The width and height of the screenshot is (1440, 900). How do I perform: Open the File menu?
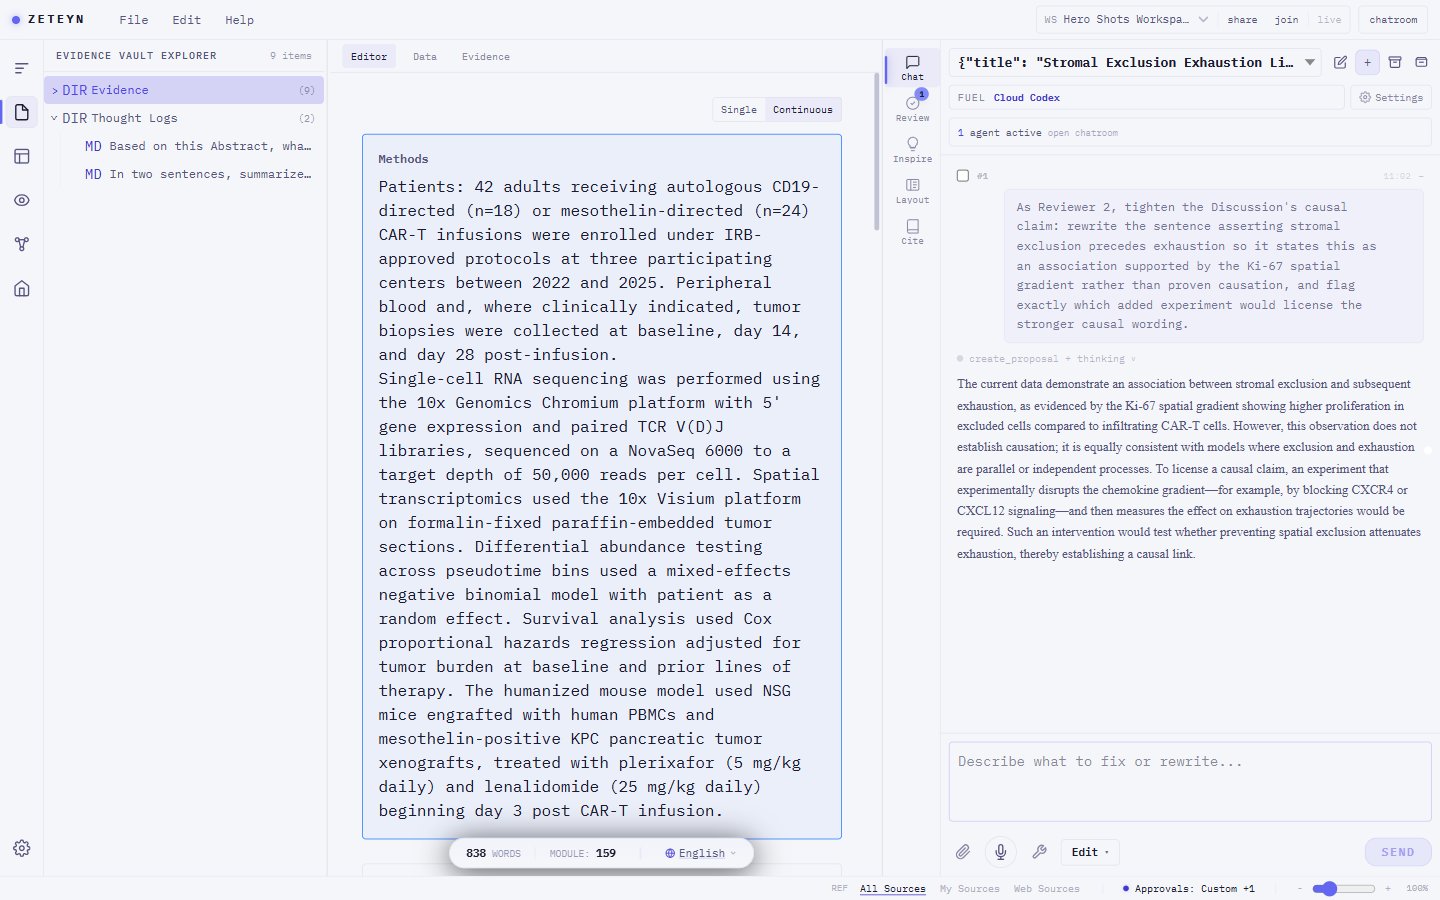point(133,20)
